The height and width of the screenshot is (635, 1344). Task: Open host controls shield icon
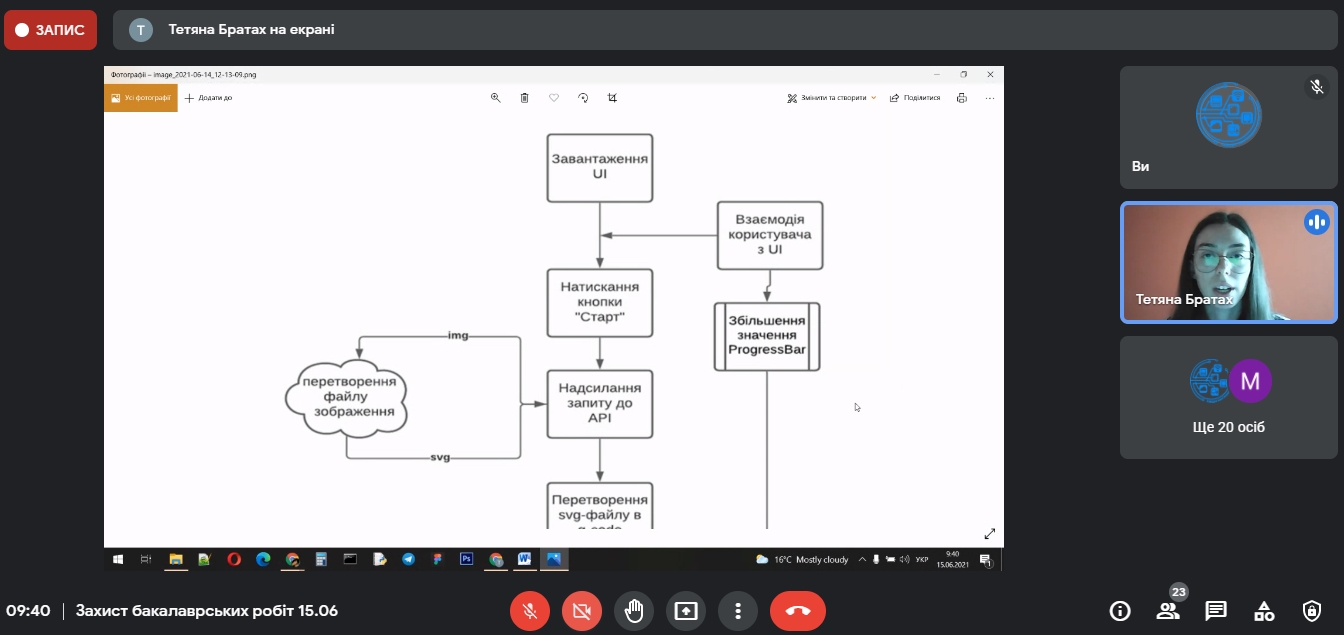pyautogui.click(x=1312, y=611)
